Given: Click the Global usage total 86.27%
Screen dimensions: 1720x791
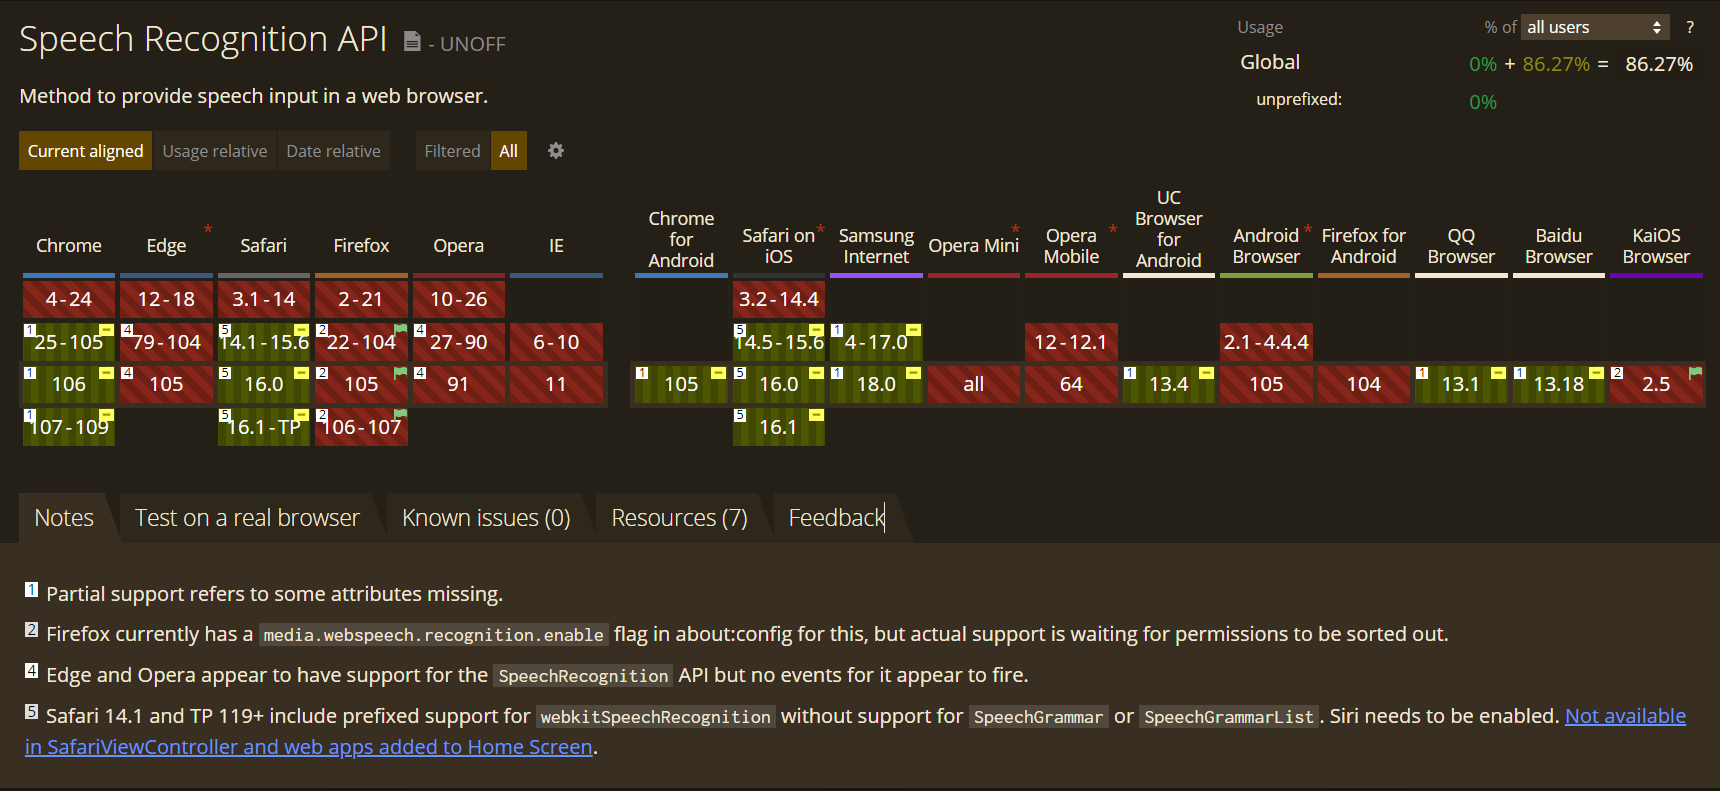Looking at the screenshot, I should coord(1659,64).
